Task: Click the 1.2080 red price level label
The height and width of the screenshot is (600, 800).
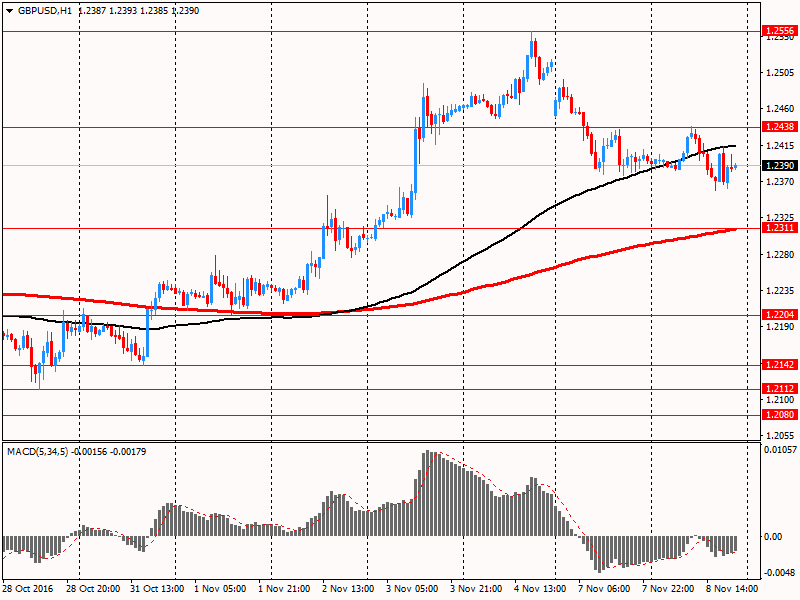Action: 780,414
